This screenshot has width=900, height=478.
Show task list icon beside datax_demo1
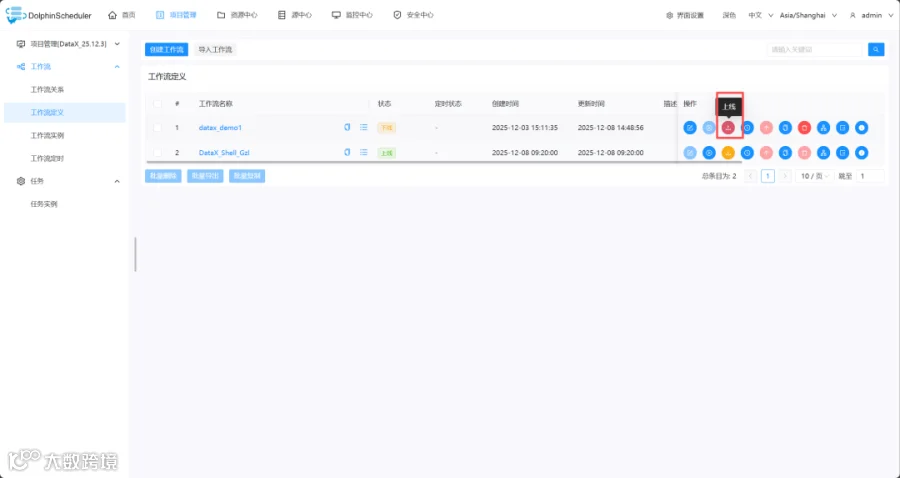363,127
